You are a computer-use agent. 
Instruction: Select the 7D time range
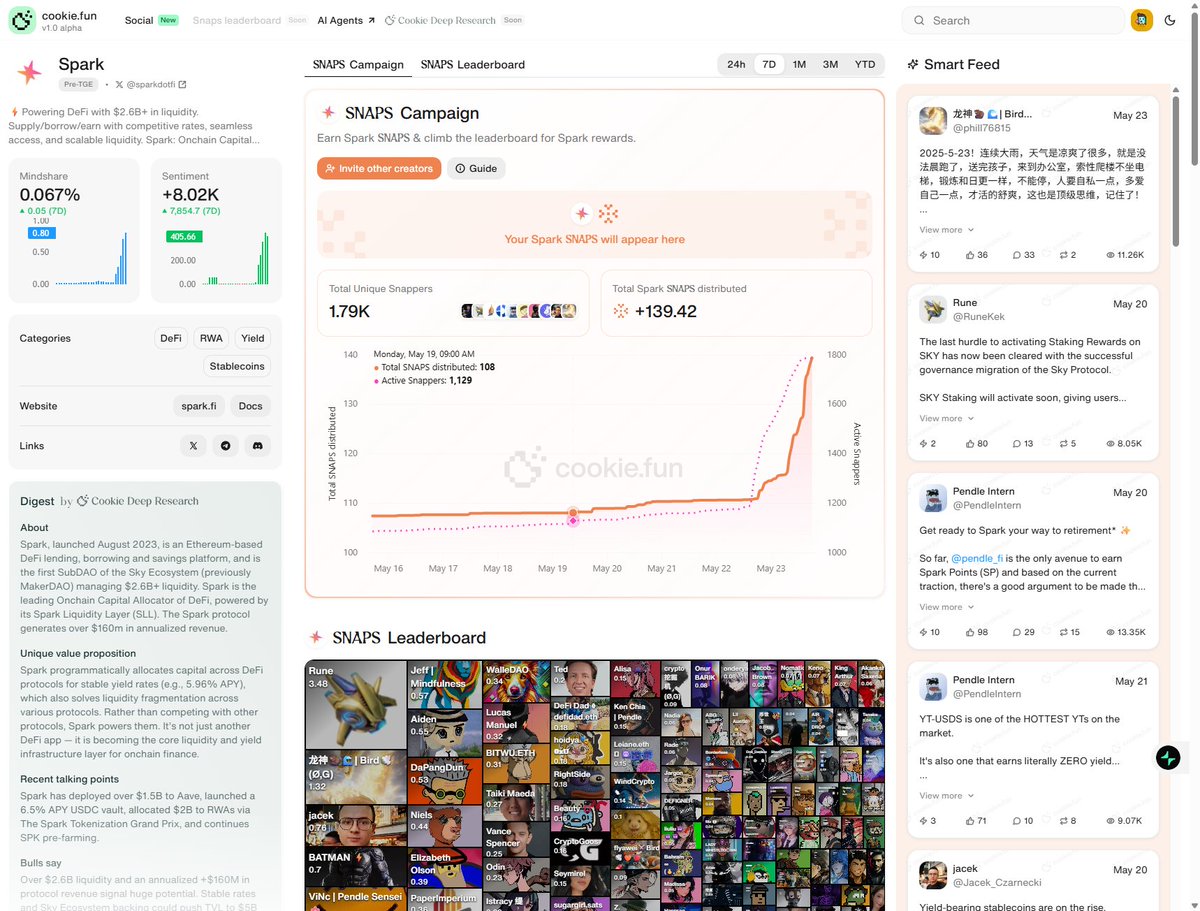(769, 64)
